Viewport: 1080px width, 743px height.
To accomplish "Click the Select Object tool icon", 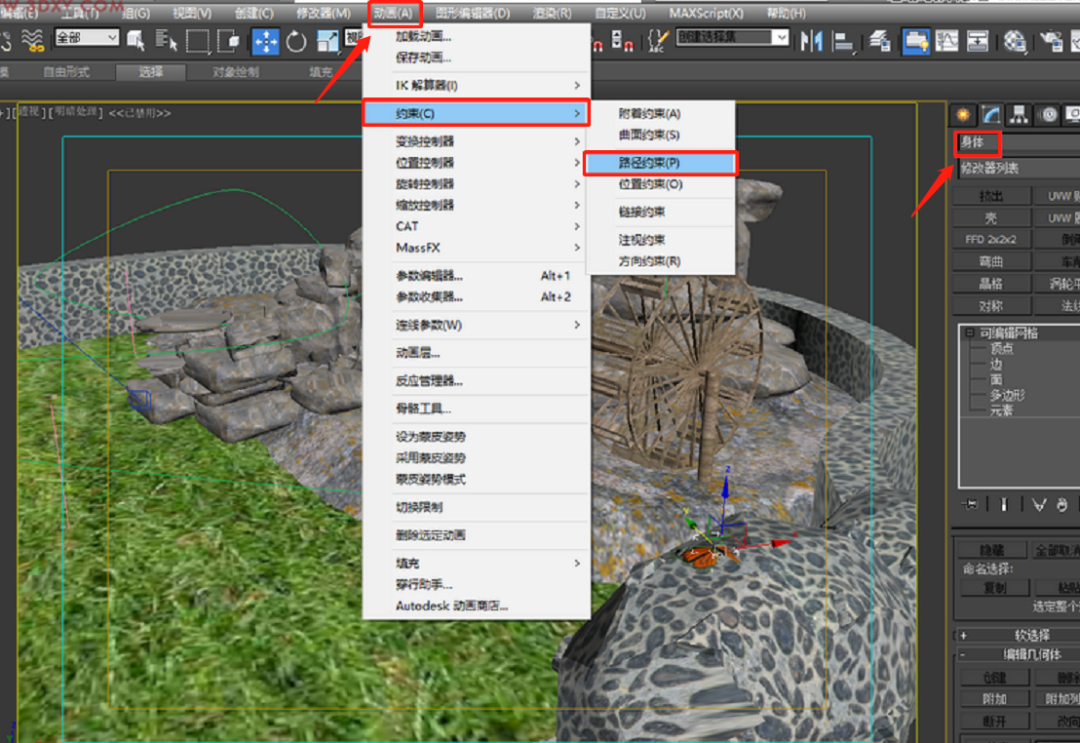I will click(x=136, y=41).
